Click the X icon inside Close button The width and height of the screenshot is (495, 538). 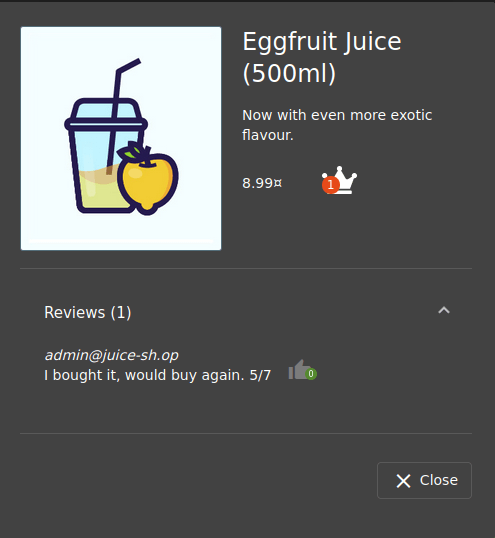pyautogui.click(x=403, y=481)
